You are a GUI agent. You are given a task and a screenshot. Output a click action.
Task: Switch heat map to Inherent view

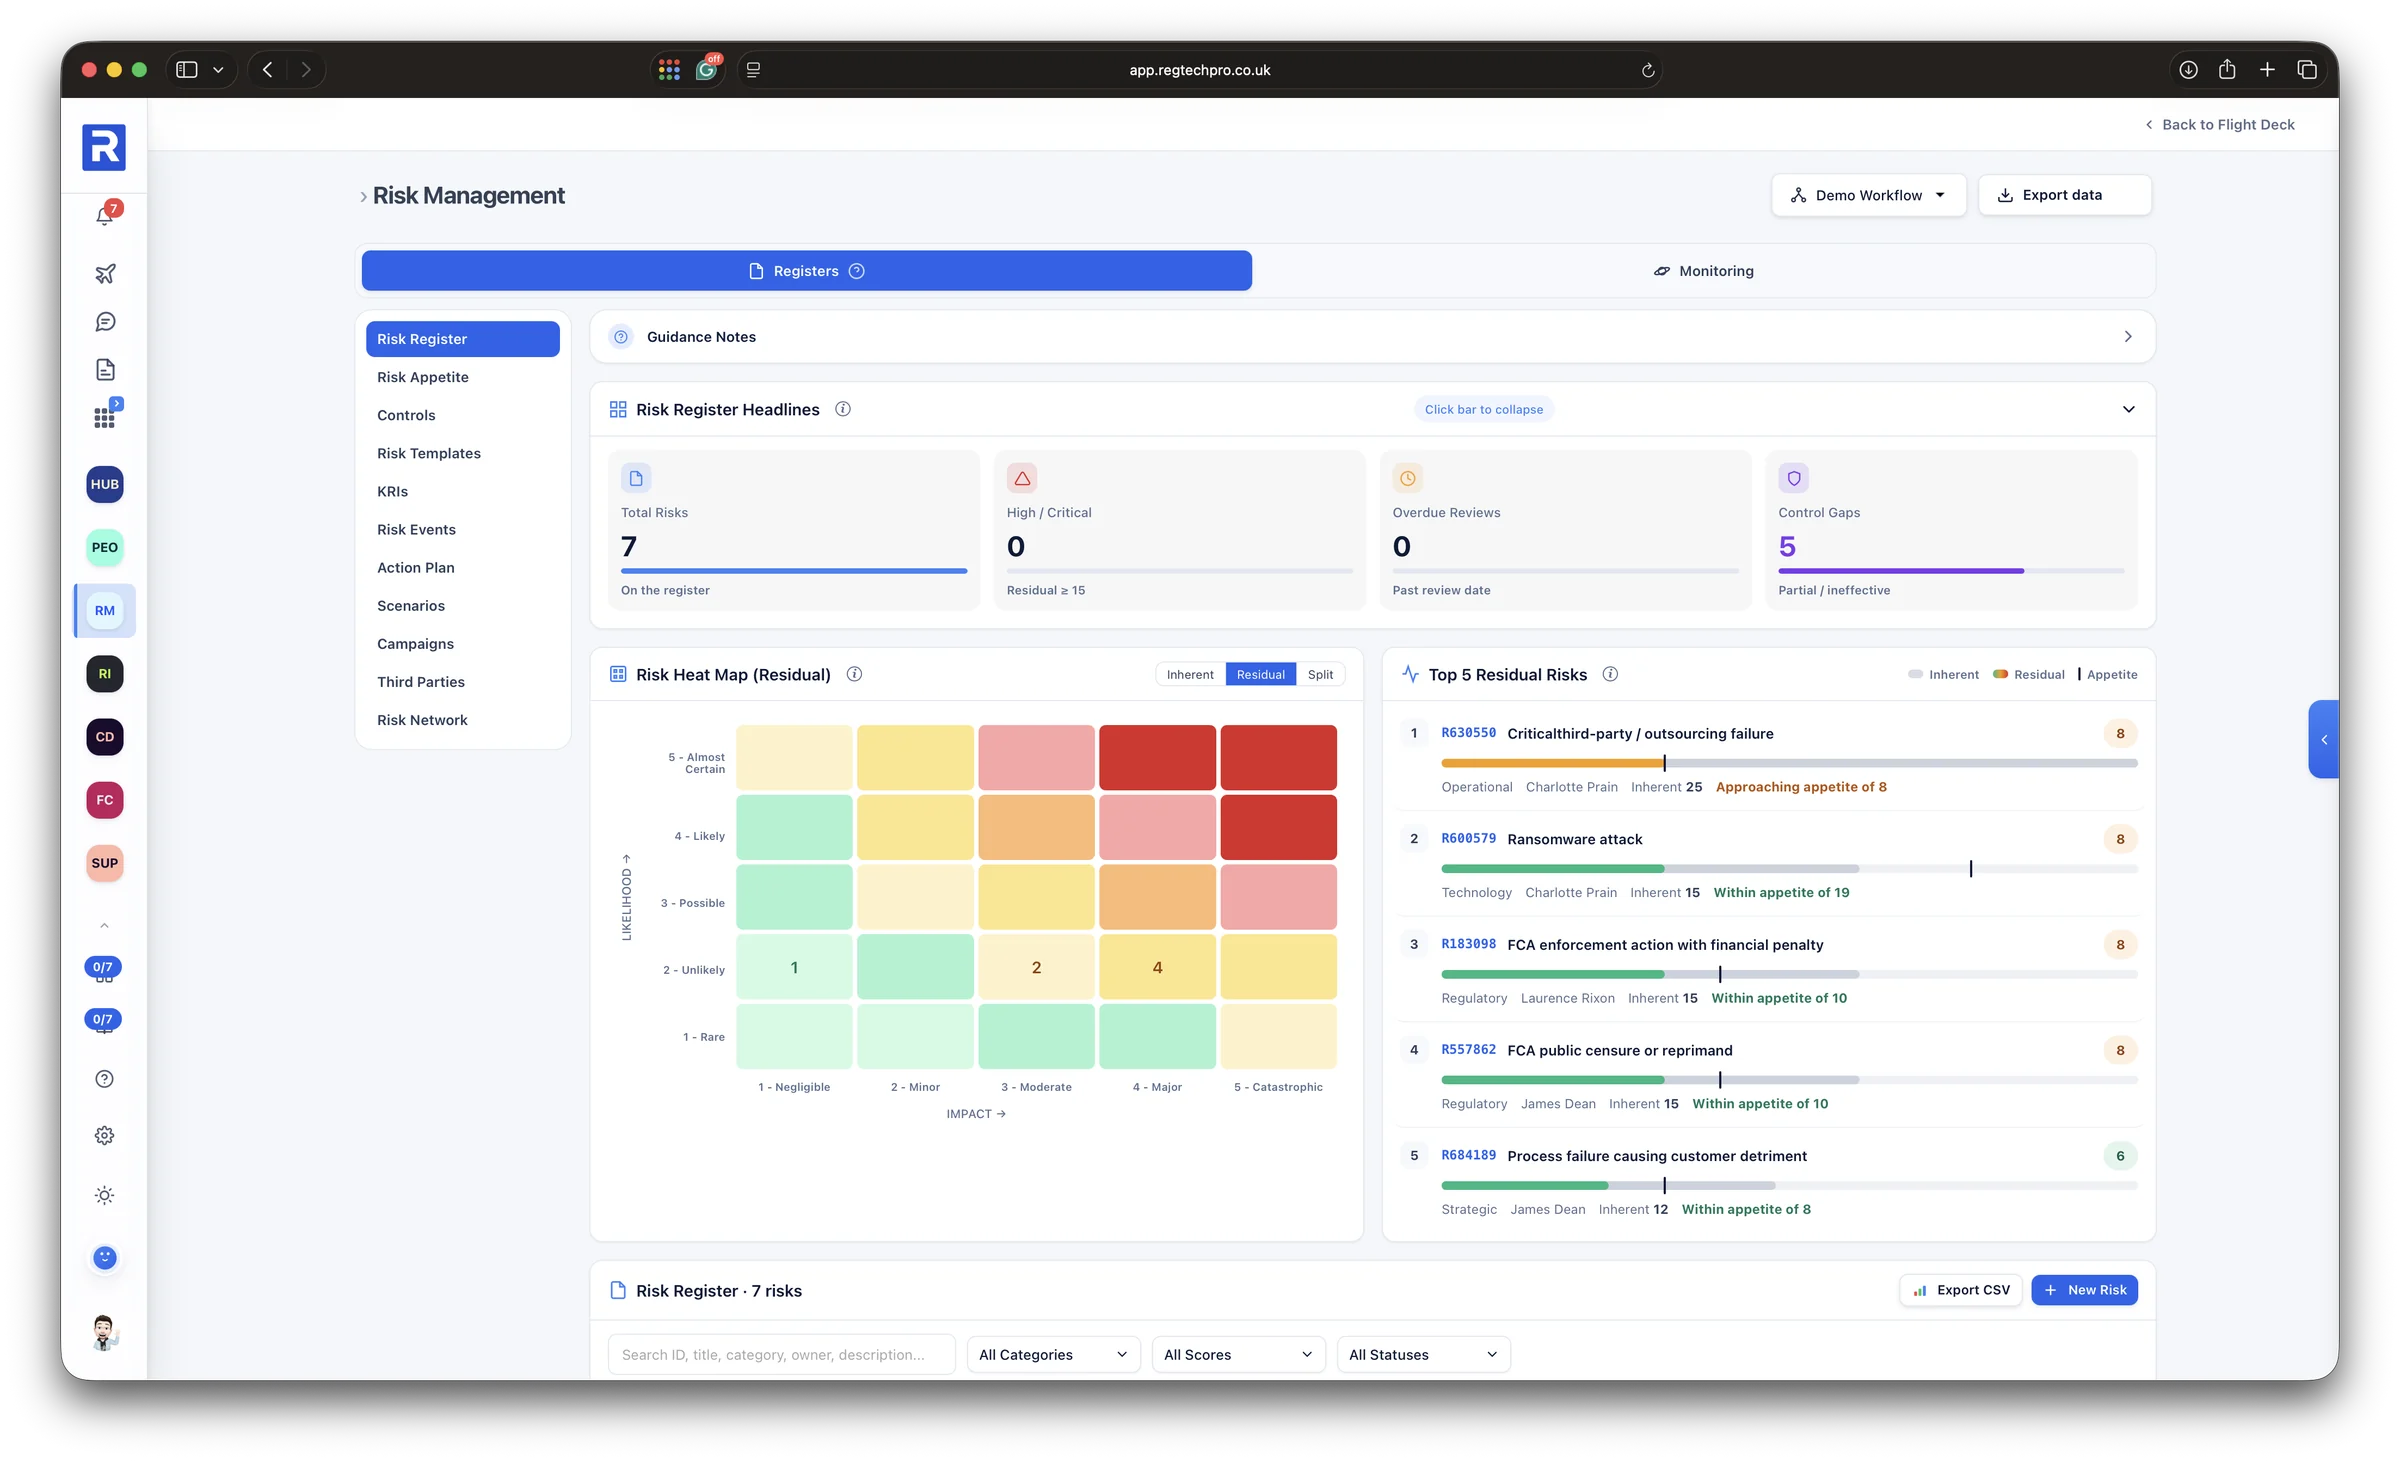pyautogui.click(x=1190, y=674)
